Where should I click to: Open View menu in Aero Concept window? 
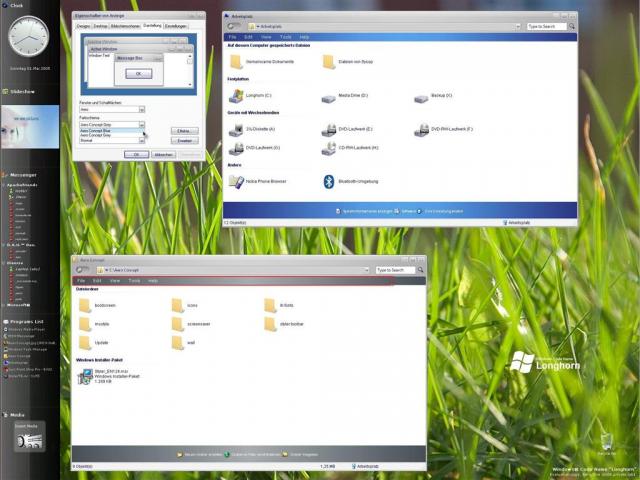(115, 281)
